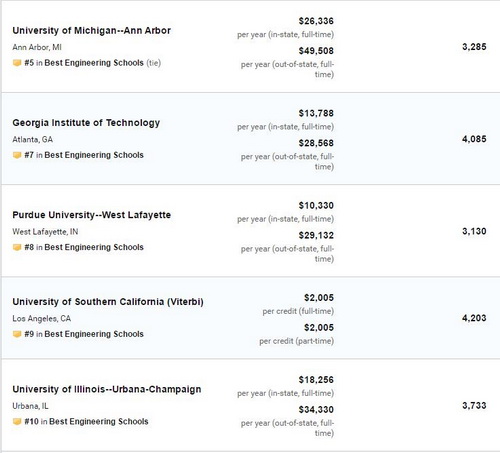500x453 pixels.
Task: Open University of Michigan--Ann Arbor school page
Action: [91, 31]
